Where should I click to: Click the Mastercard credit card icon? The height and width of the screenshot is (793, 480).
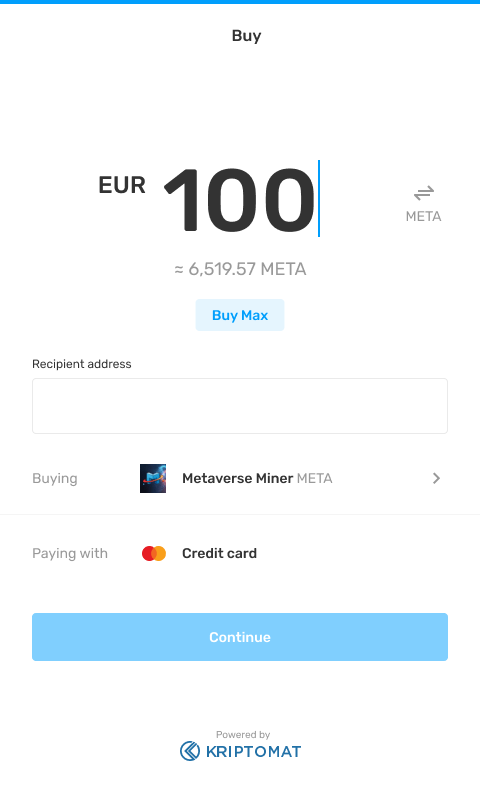pos(154,553)
